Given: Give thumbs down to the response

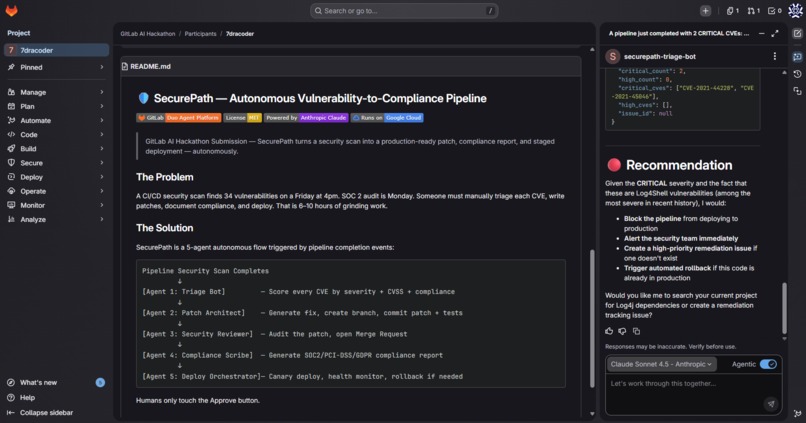Looking at the screenshot, I should point(622,331).
